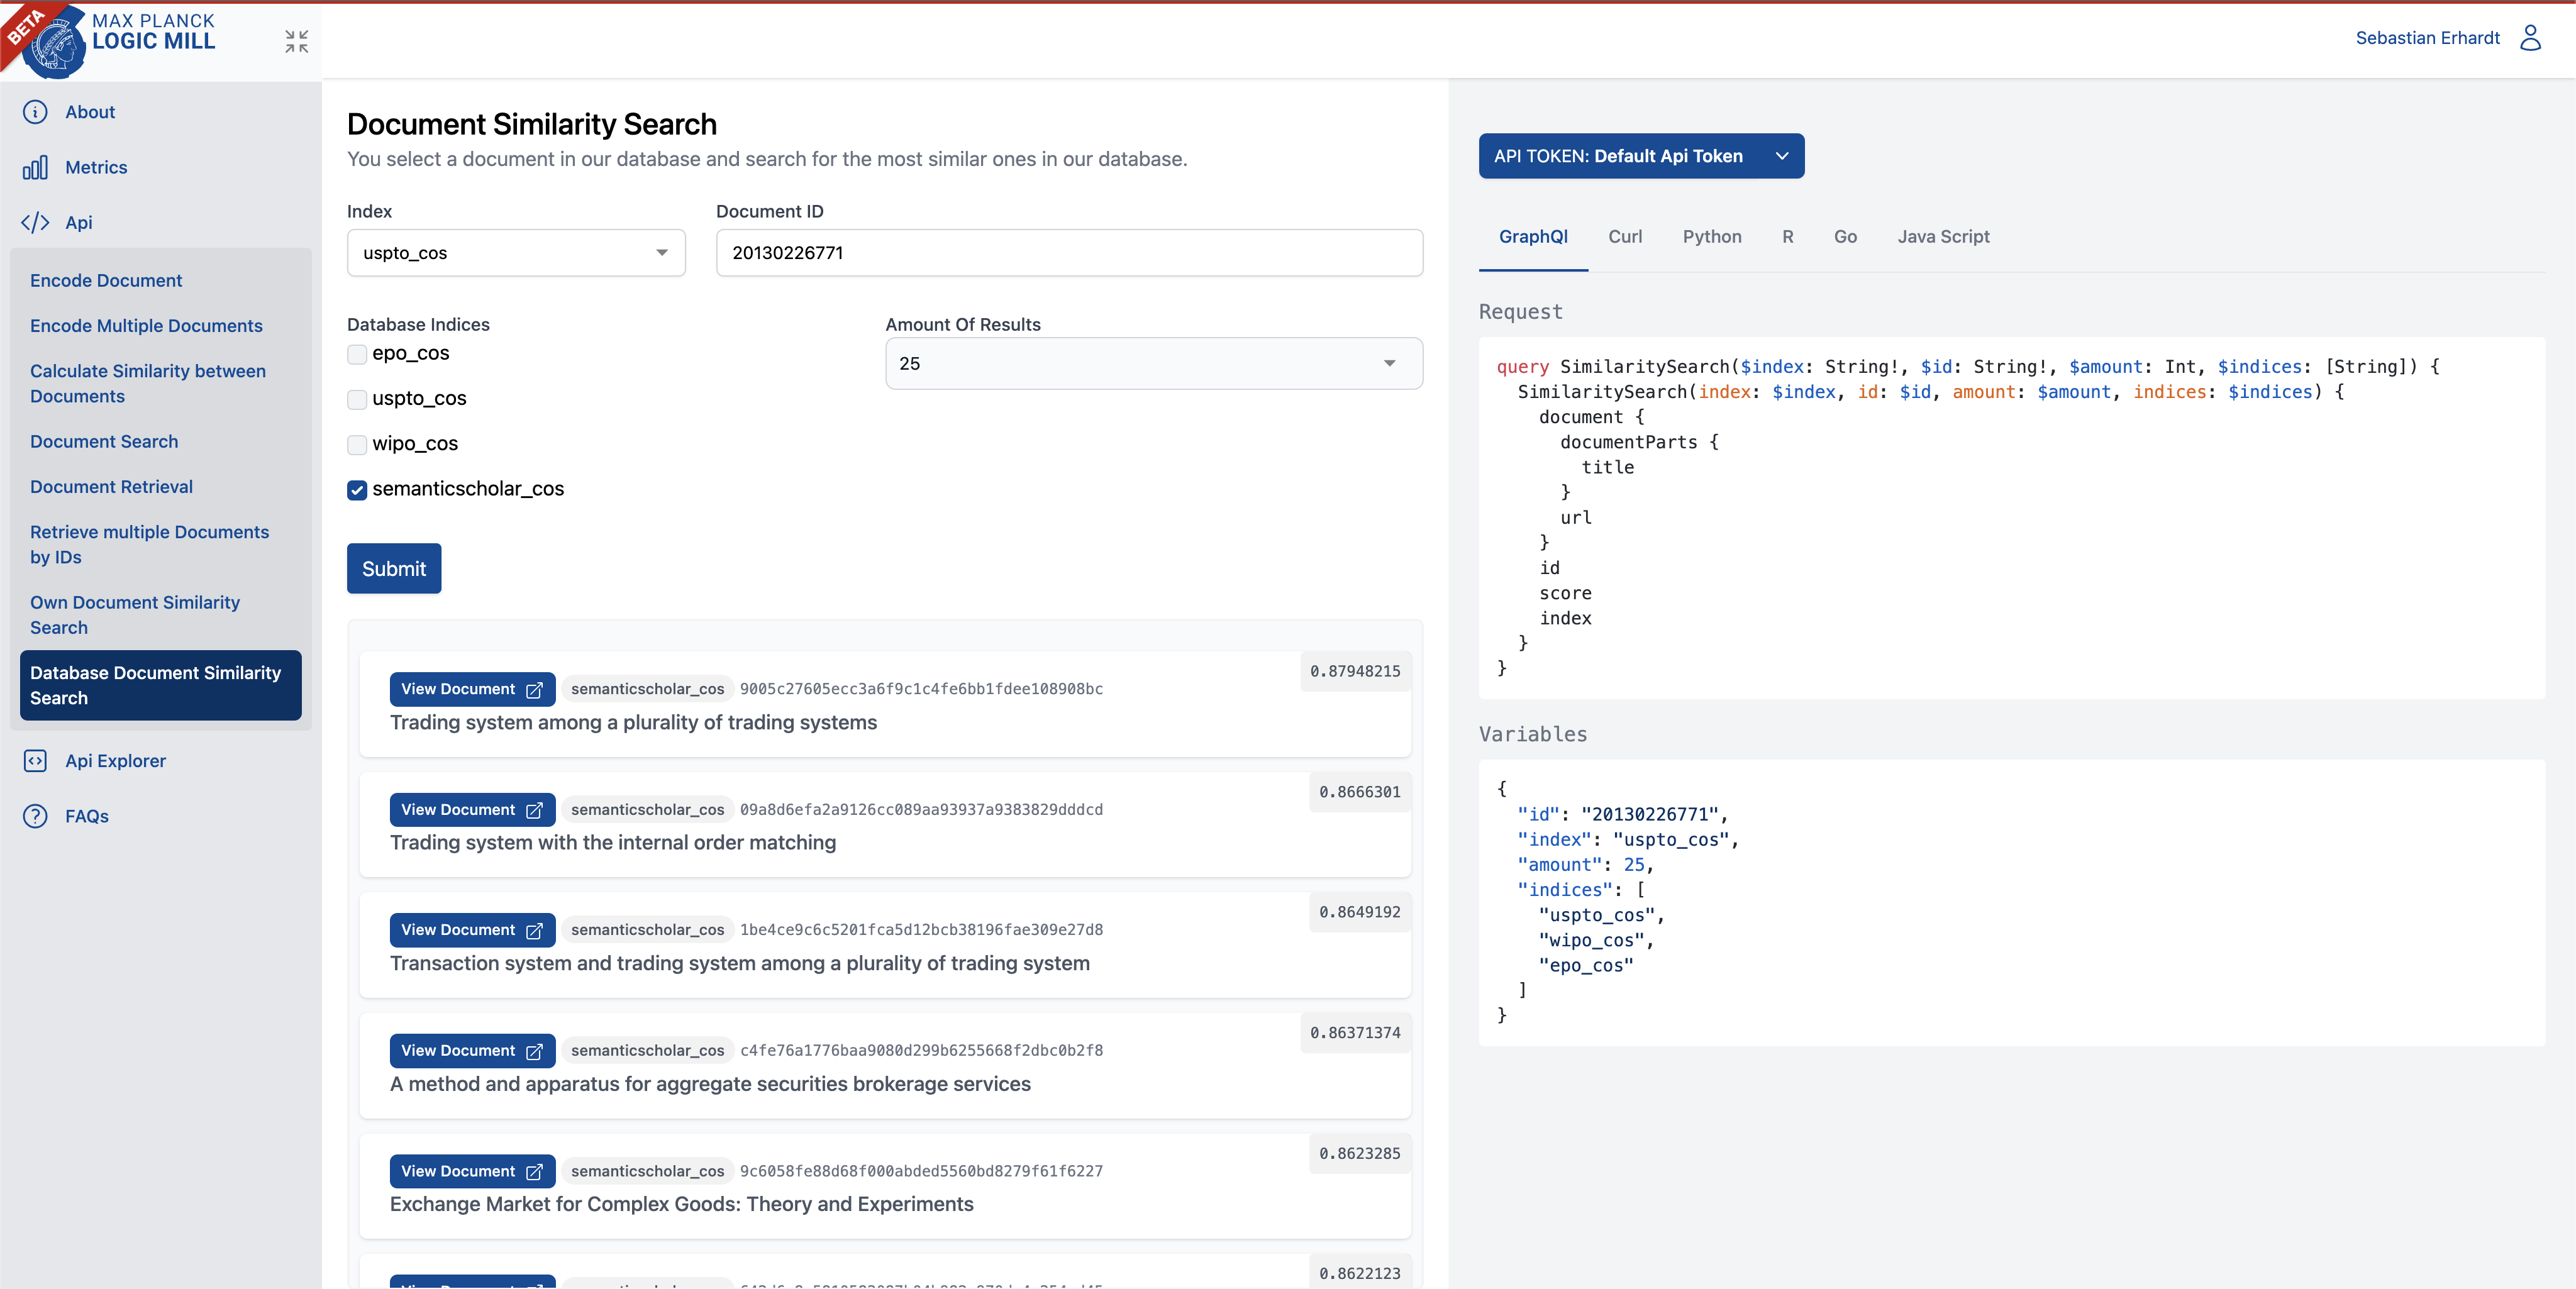Switch to the Go tab

click(1845, 237)
